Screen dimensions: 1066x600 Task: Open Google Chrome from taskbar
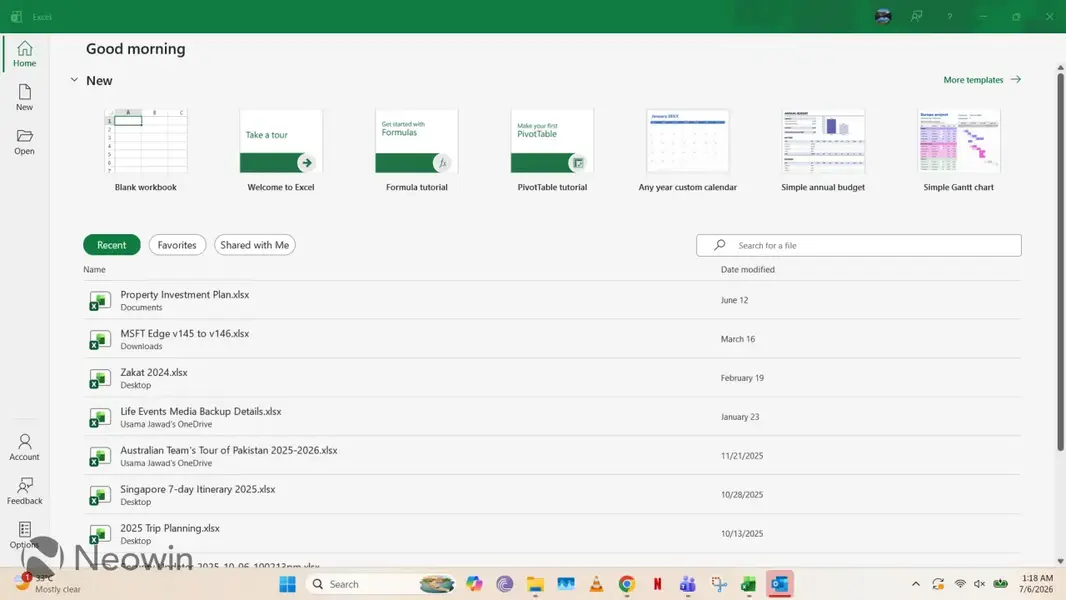coord(627,584)
